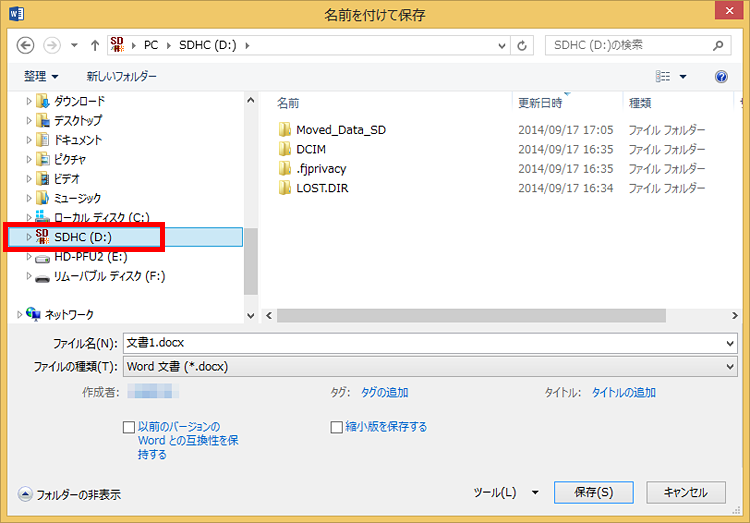Click the up-one-level arrow icon

click(94, 45)
